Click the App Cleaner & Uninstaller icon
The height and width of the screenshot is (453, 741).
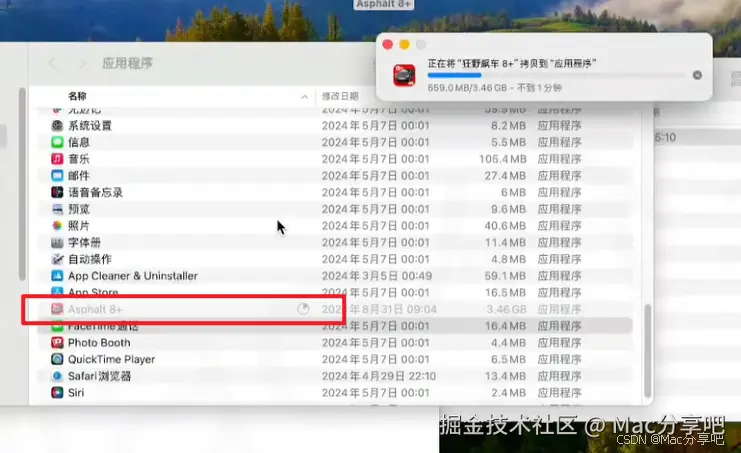[x=57, y=276]
